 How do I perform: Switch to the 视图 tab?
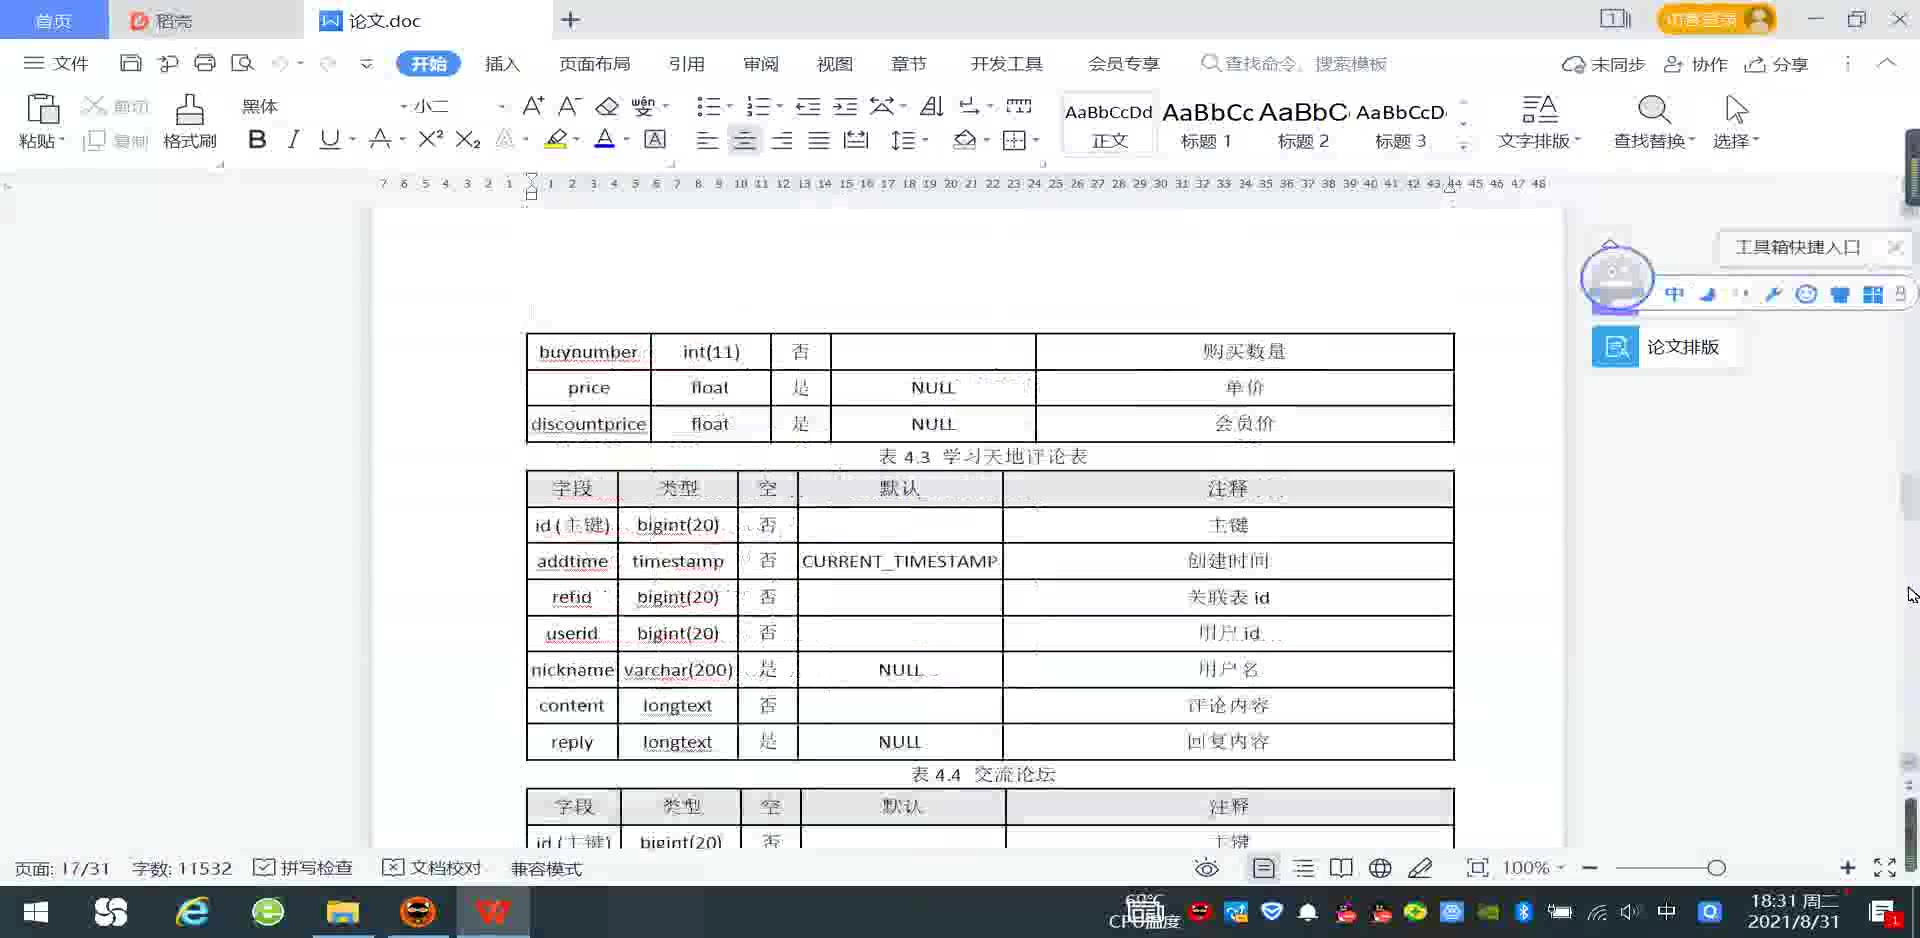point(835,63)
